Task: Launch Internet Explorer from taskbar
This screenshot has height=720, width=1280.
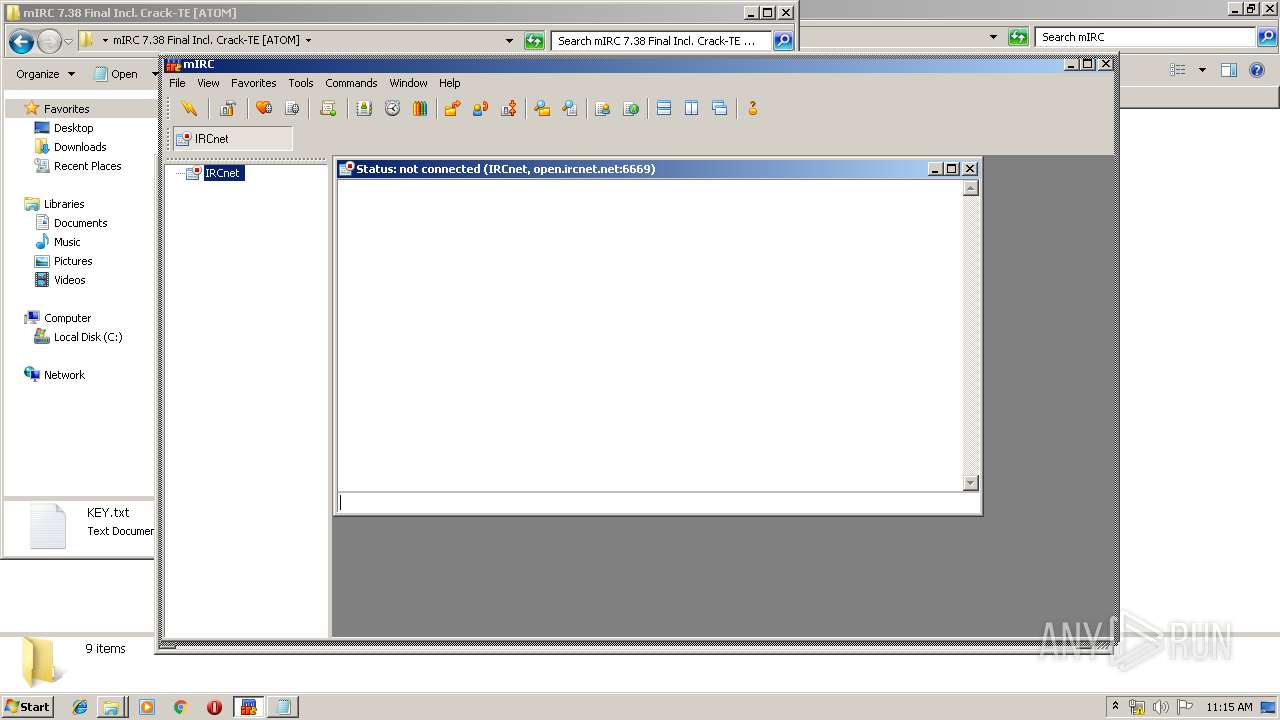Action: coord(80,707)
